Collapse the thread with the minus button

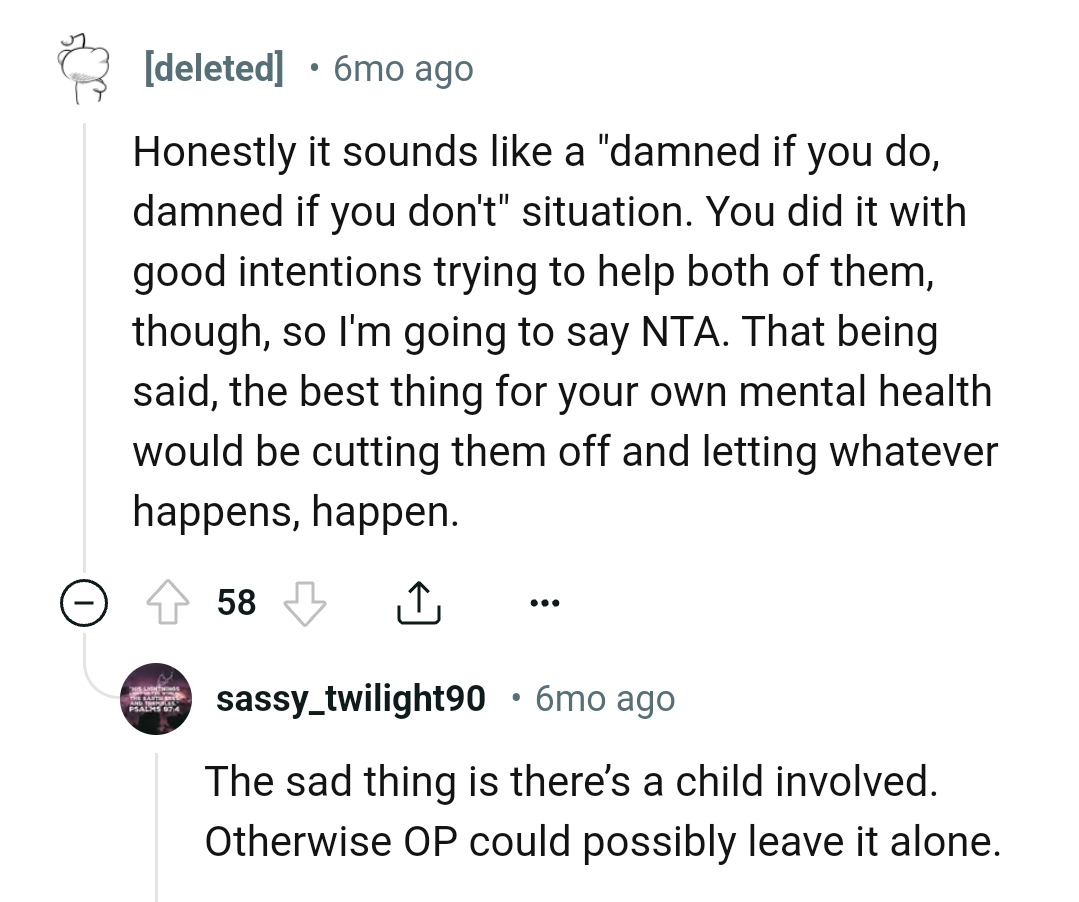(x=82, y=603)
